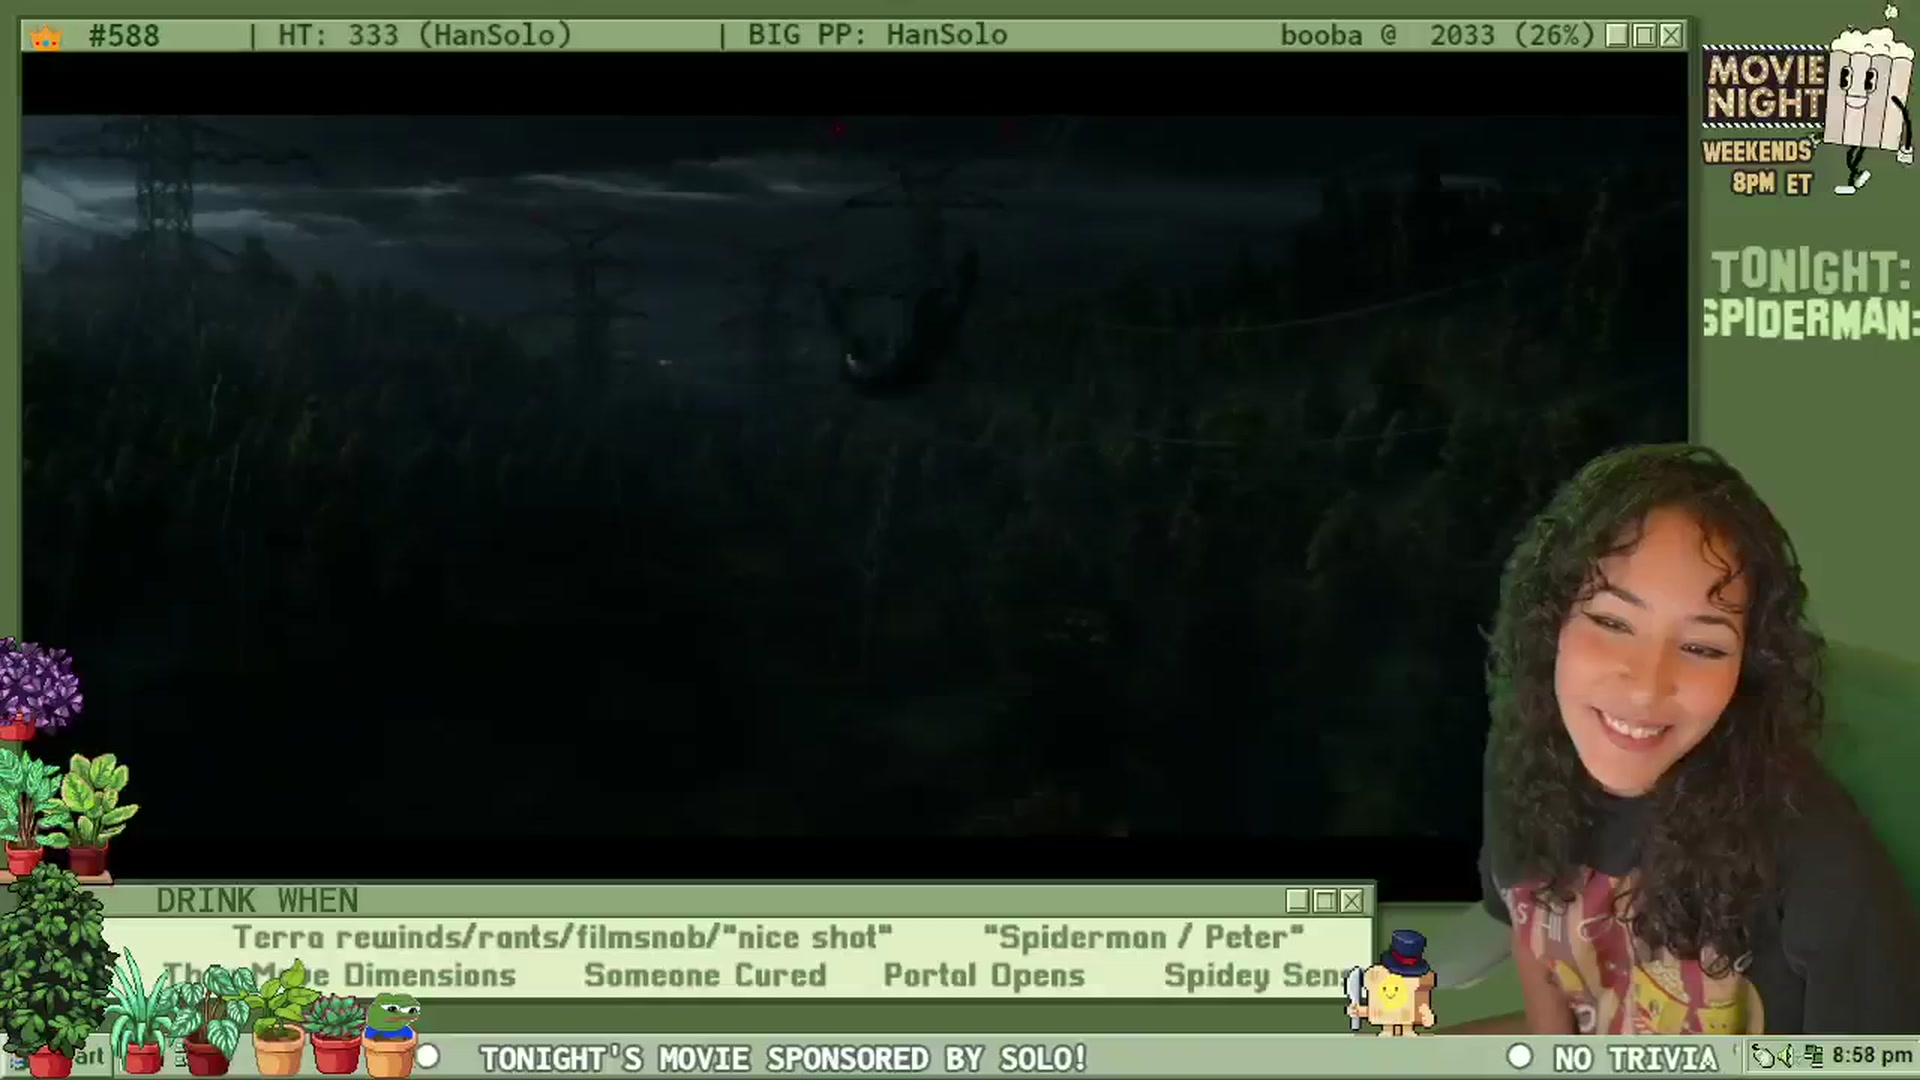Click the "Someone Cured" rule

point(705,975)
